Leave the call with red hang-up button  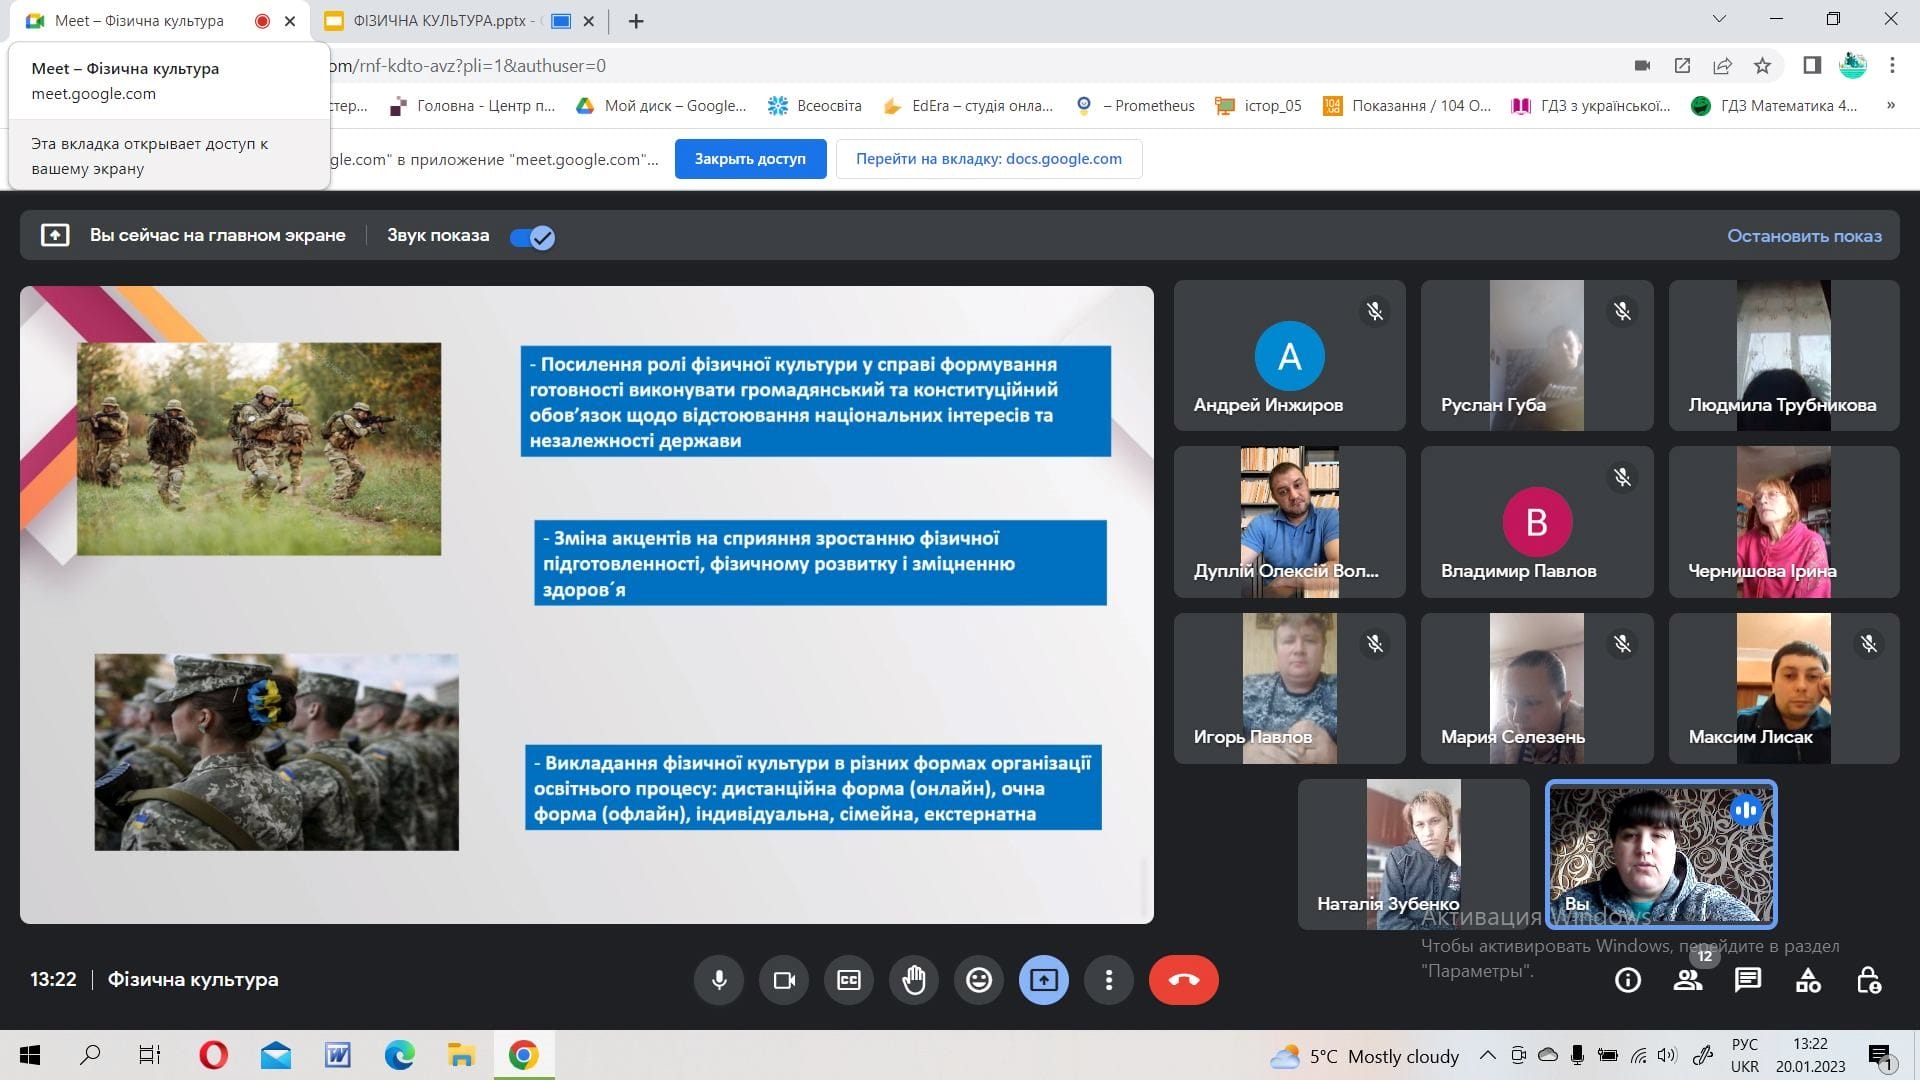1184,980
